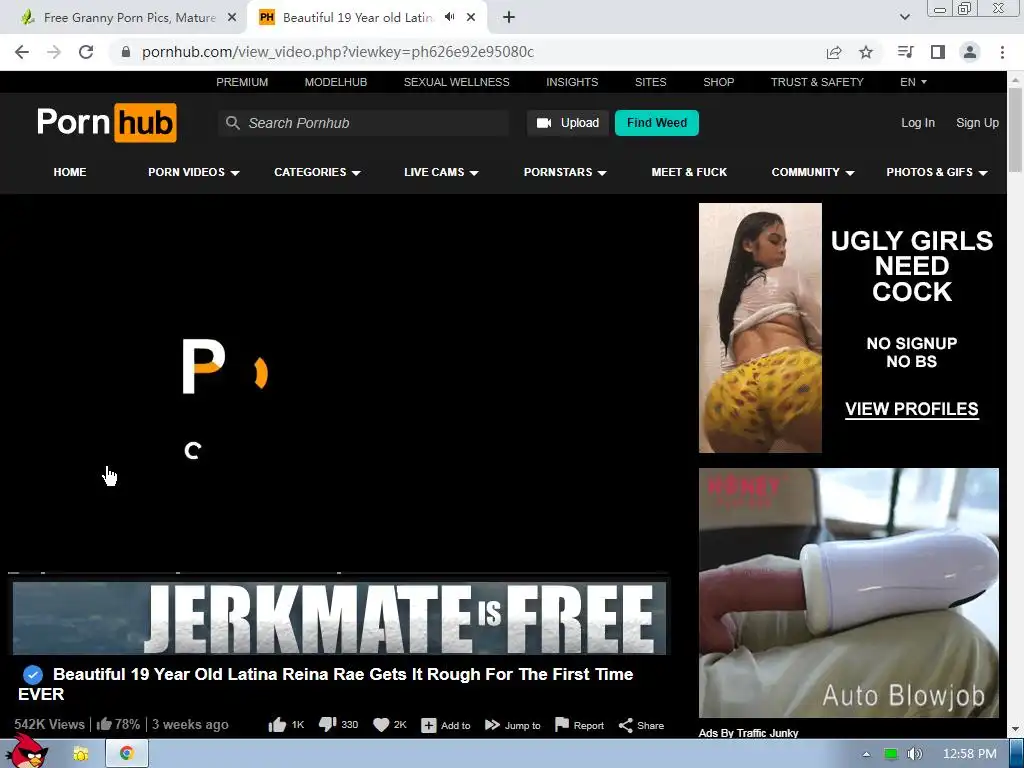
Task: Open the file explorer taskbar icon
Action: (x=81, y=754)
